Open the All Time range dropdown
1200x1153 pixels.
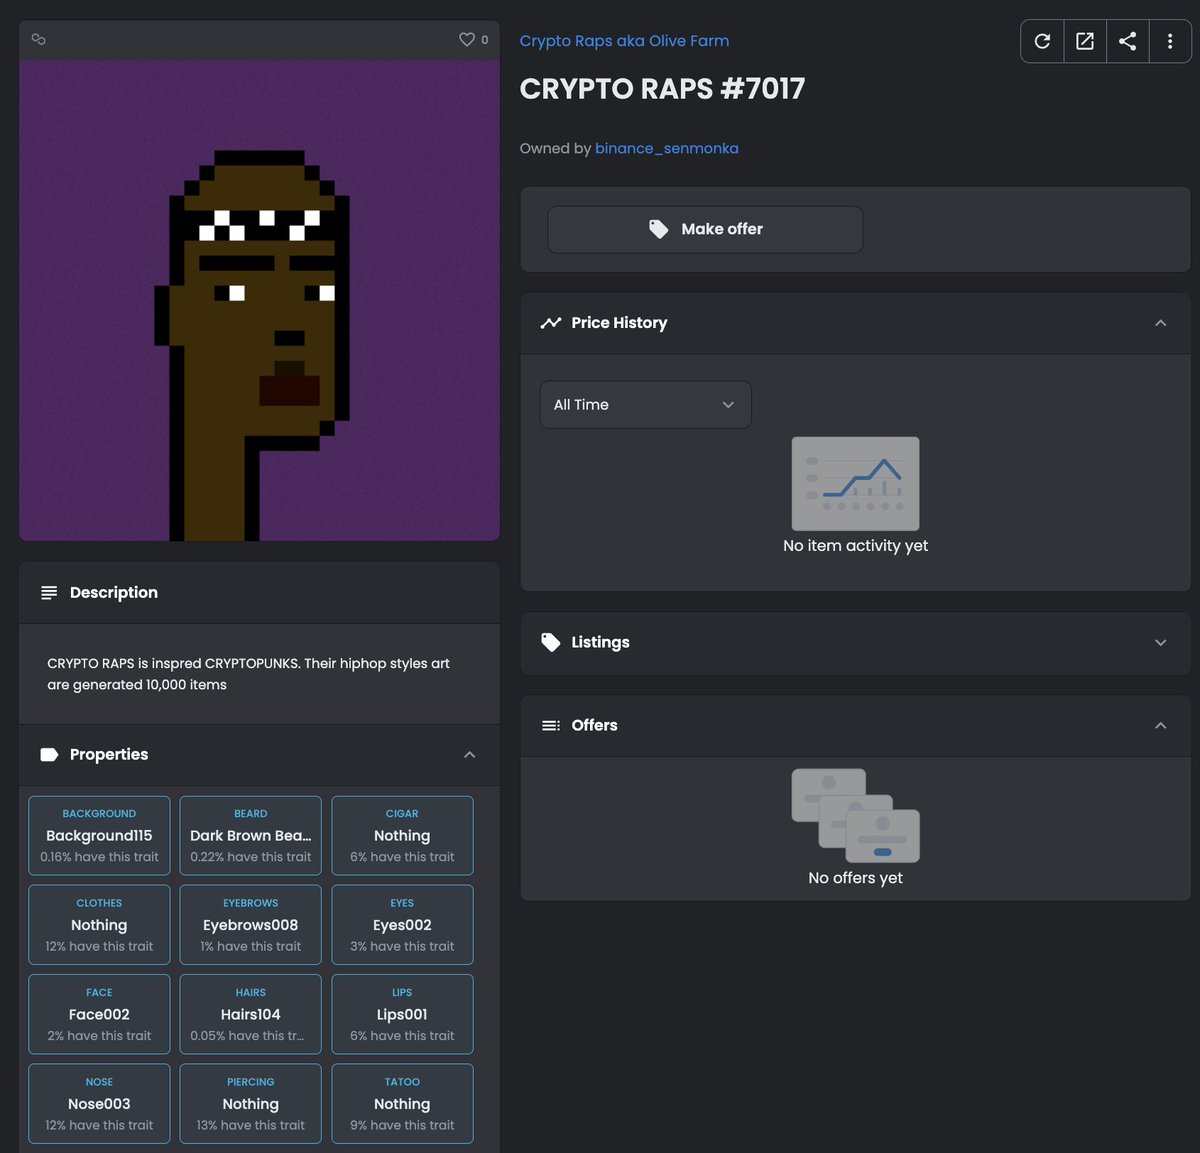click(x=646, y=405)
